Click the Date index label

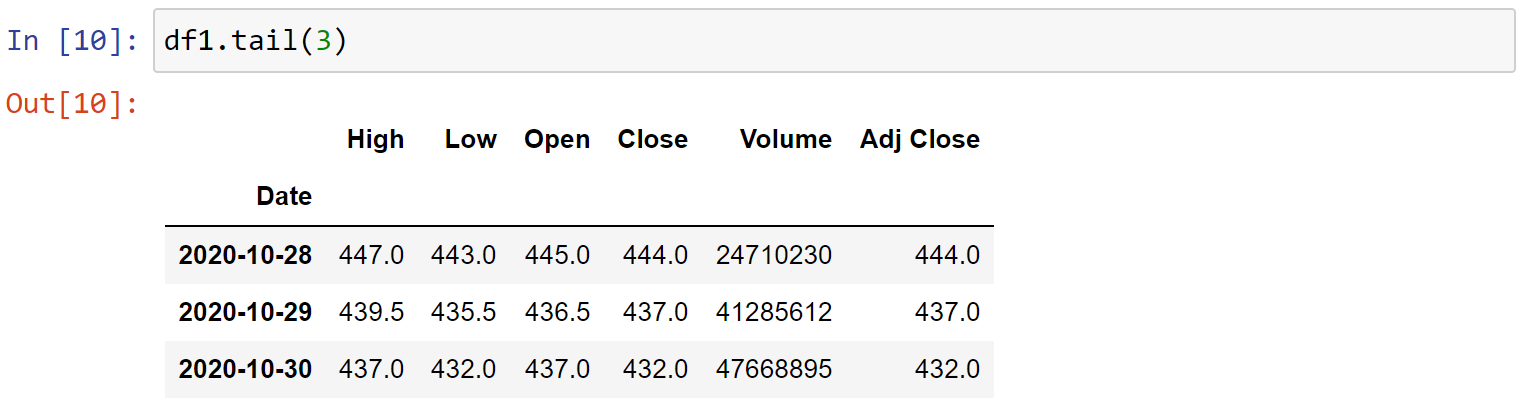click(284, 196)
